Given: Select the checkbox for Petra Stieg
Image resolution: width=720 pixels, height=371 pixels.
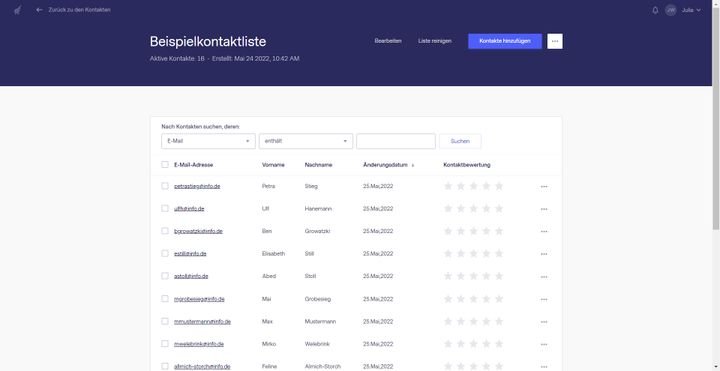Looking at the screenshot, I should tap(165, 186).
